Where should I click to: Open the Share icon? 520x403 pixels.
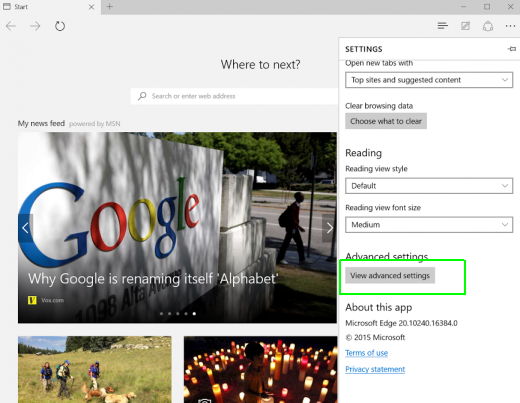488,26
